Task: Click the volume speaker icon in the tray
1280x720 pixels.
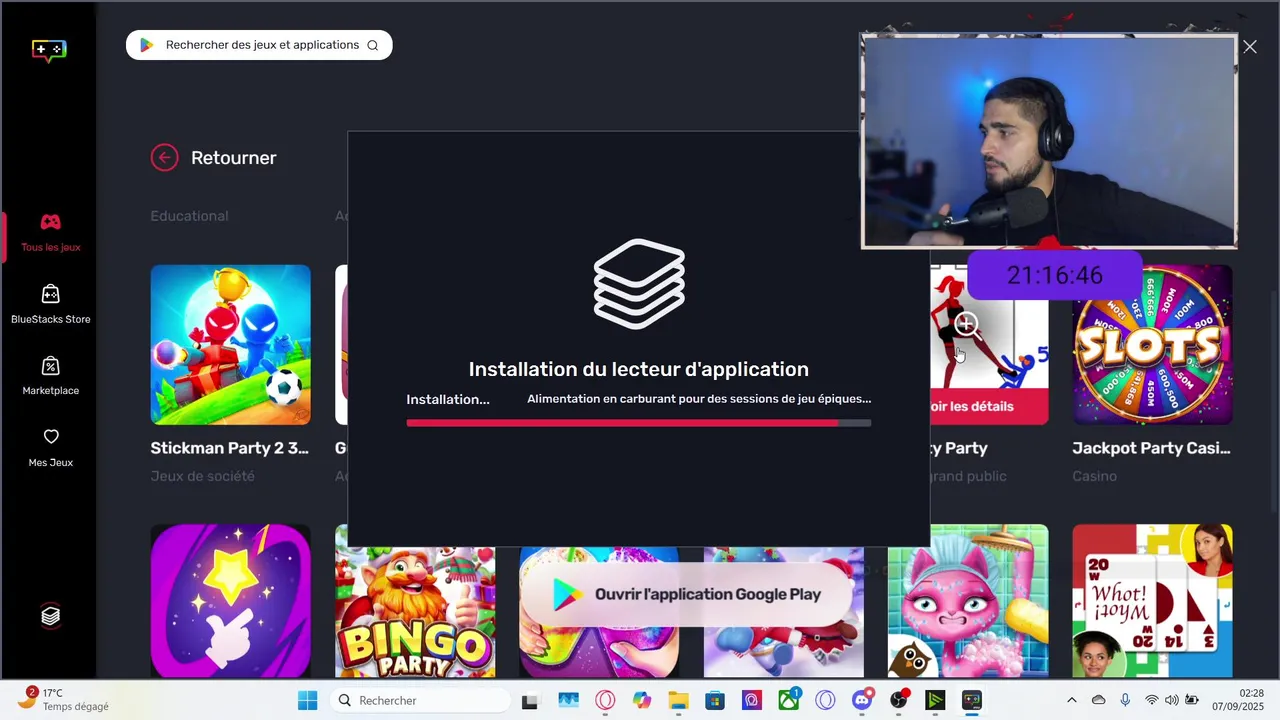Action: tap(1172, 700)
